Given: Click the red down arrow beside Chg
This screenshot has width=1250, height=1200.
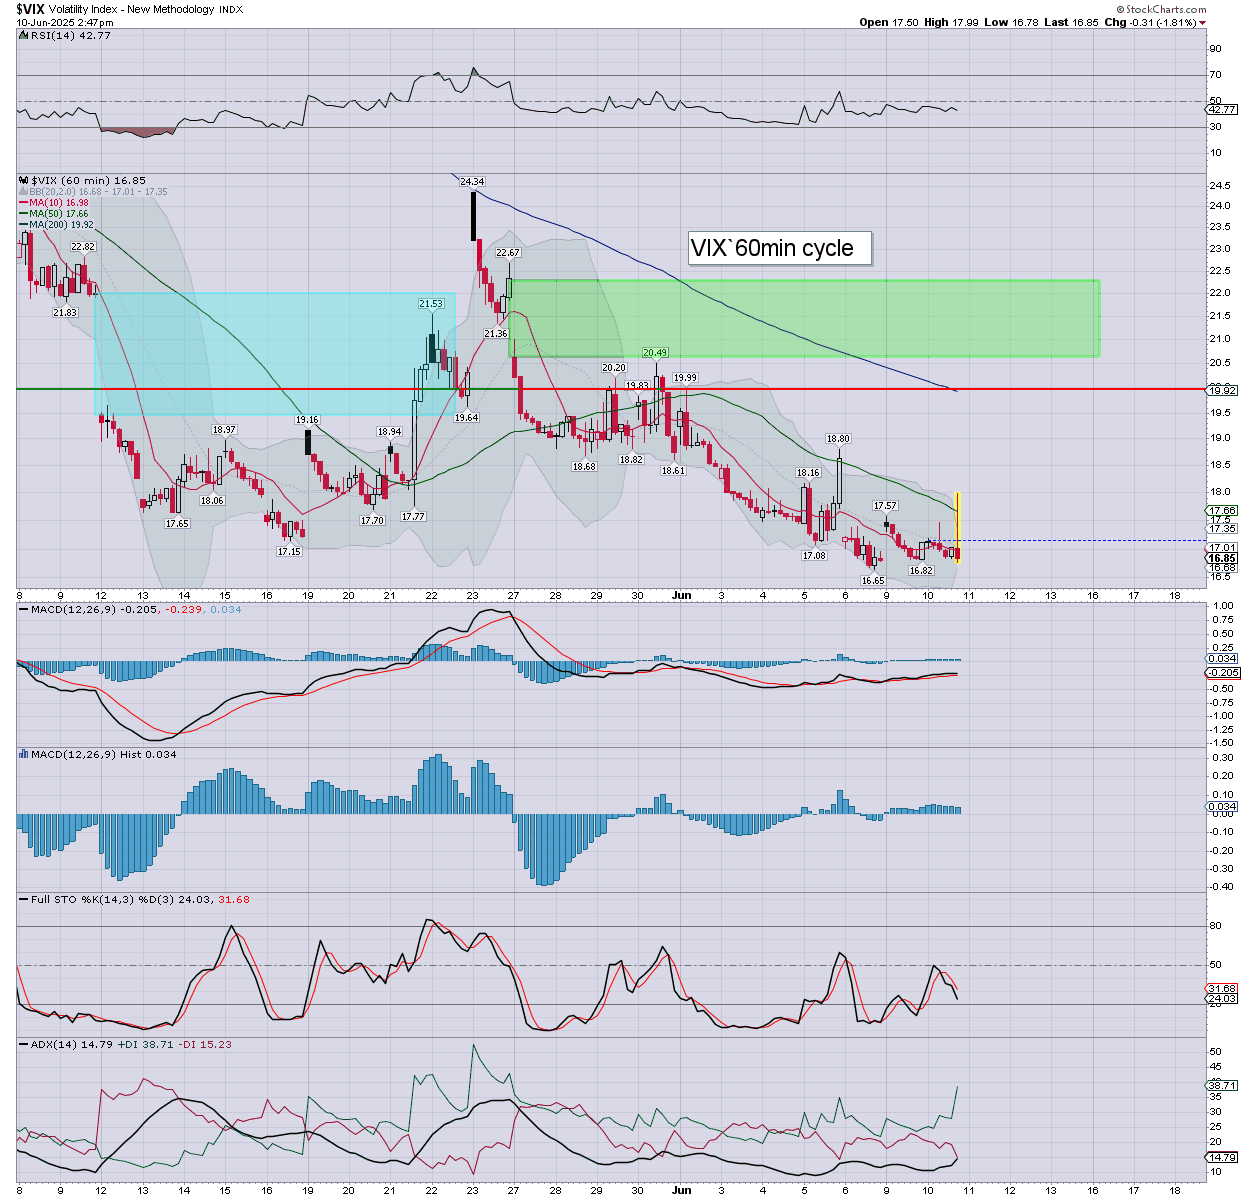Looking at the screenshot, I should (1202, 22).
